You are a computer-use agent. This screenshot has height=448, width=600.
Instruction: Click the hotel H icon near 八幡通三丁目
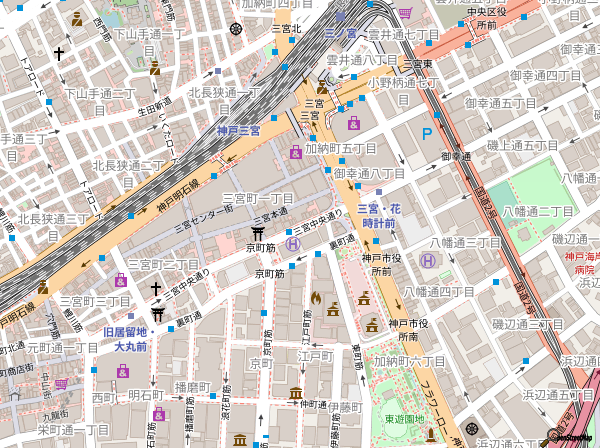click(x=428, y=261)
